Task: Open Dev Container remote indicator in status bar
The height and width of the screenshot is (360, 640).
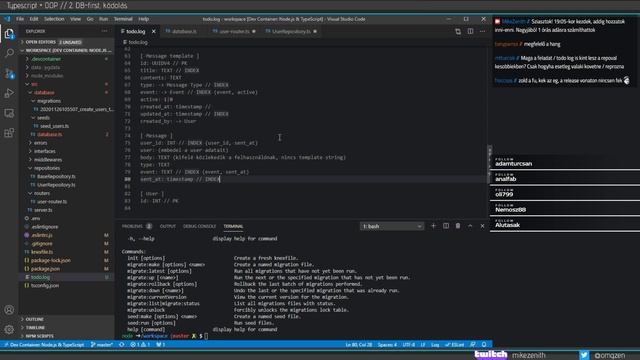Action: coord(44,345)
